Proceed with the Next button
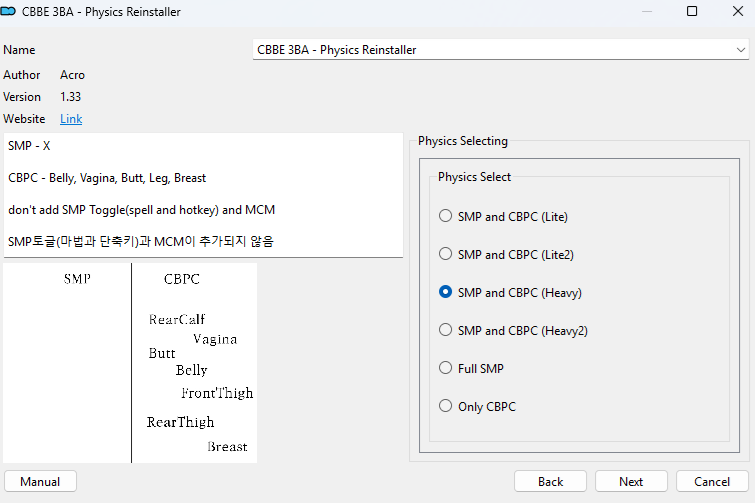This screenshot has width=755, height=503. (631, 481)
